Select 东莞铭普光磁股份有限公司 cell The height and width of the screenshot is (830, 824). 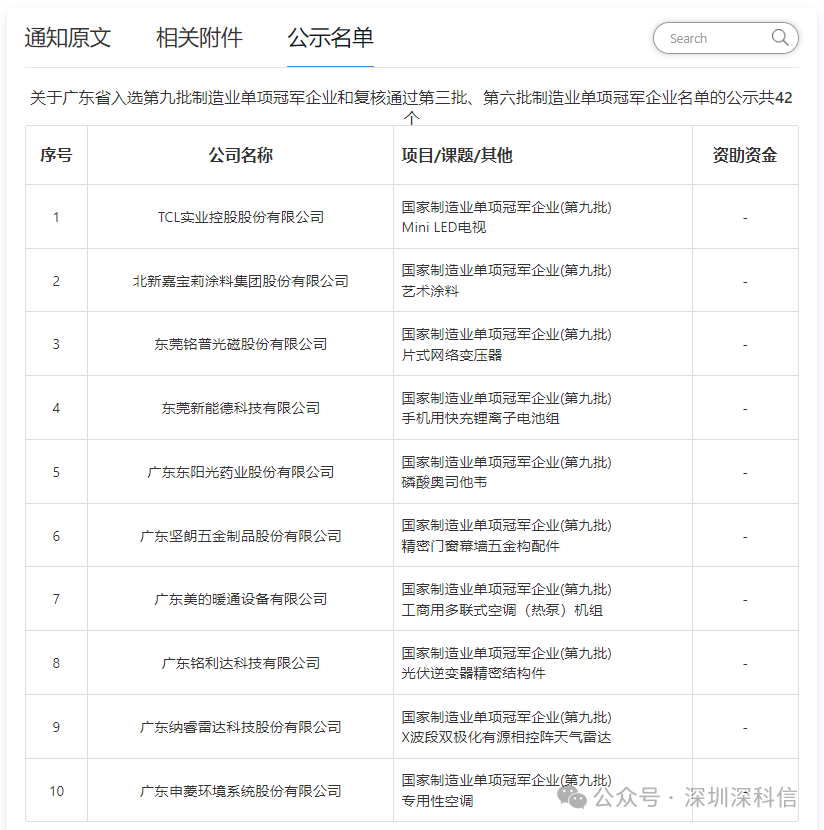240,345
